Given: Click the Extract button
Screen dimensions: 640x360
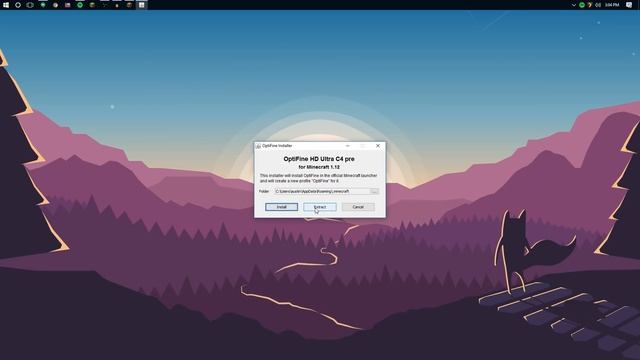Looking at the screenshot, I should [320, 207].
